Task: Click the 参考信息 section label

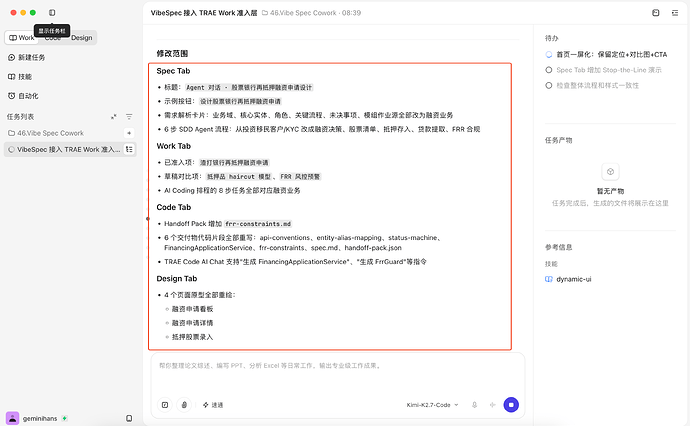Action: [x=558, y=247]
